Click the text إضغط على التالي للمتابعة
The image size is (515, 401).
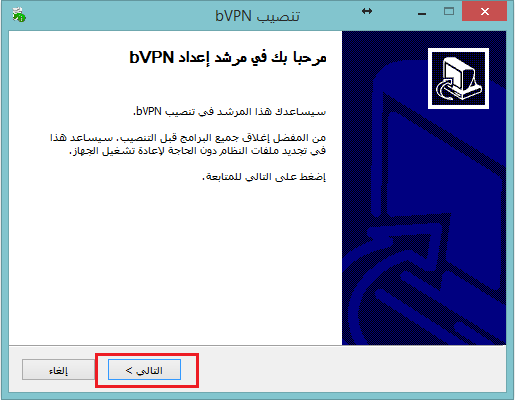click(x=264, y=177)
